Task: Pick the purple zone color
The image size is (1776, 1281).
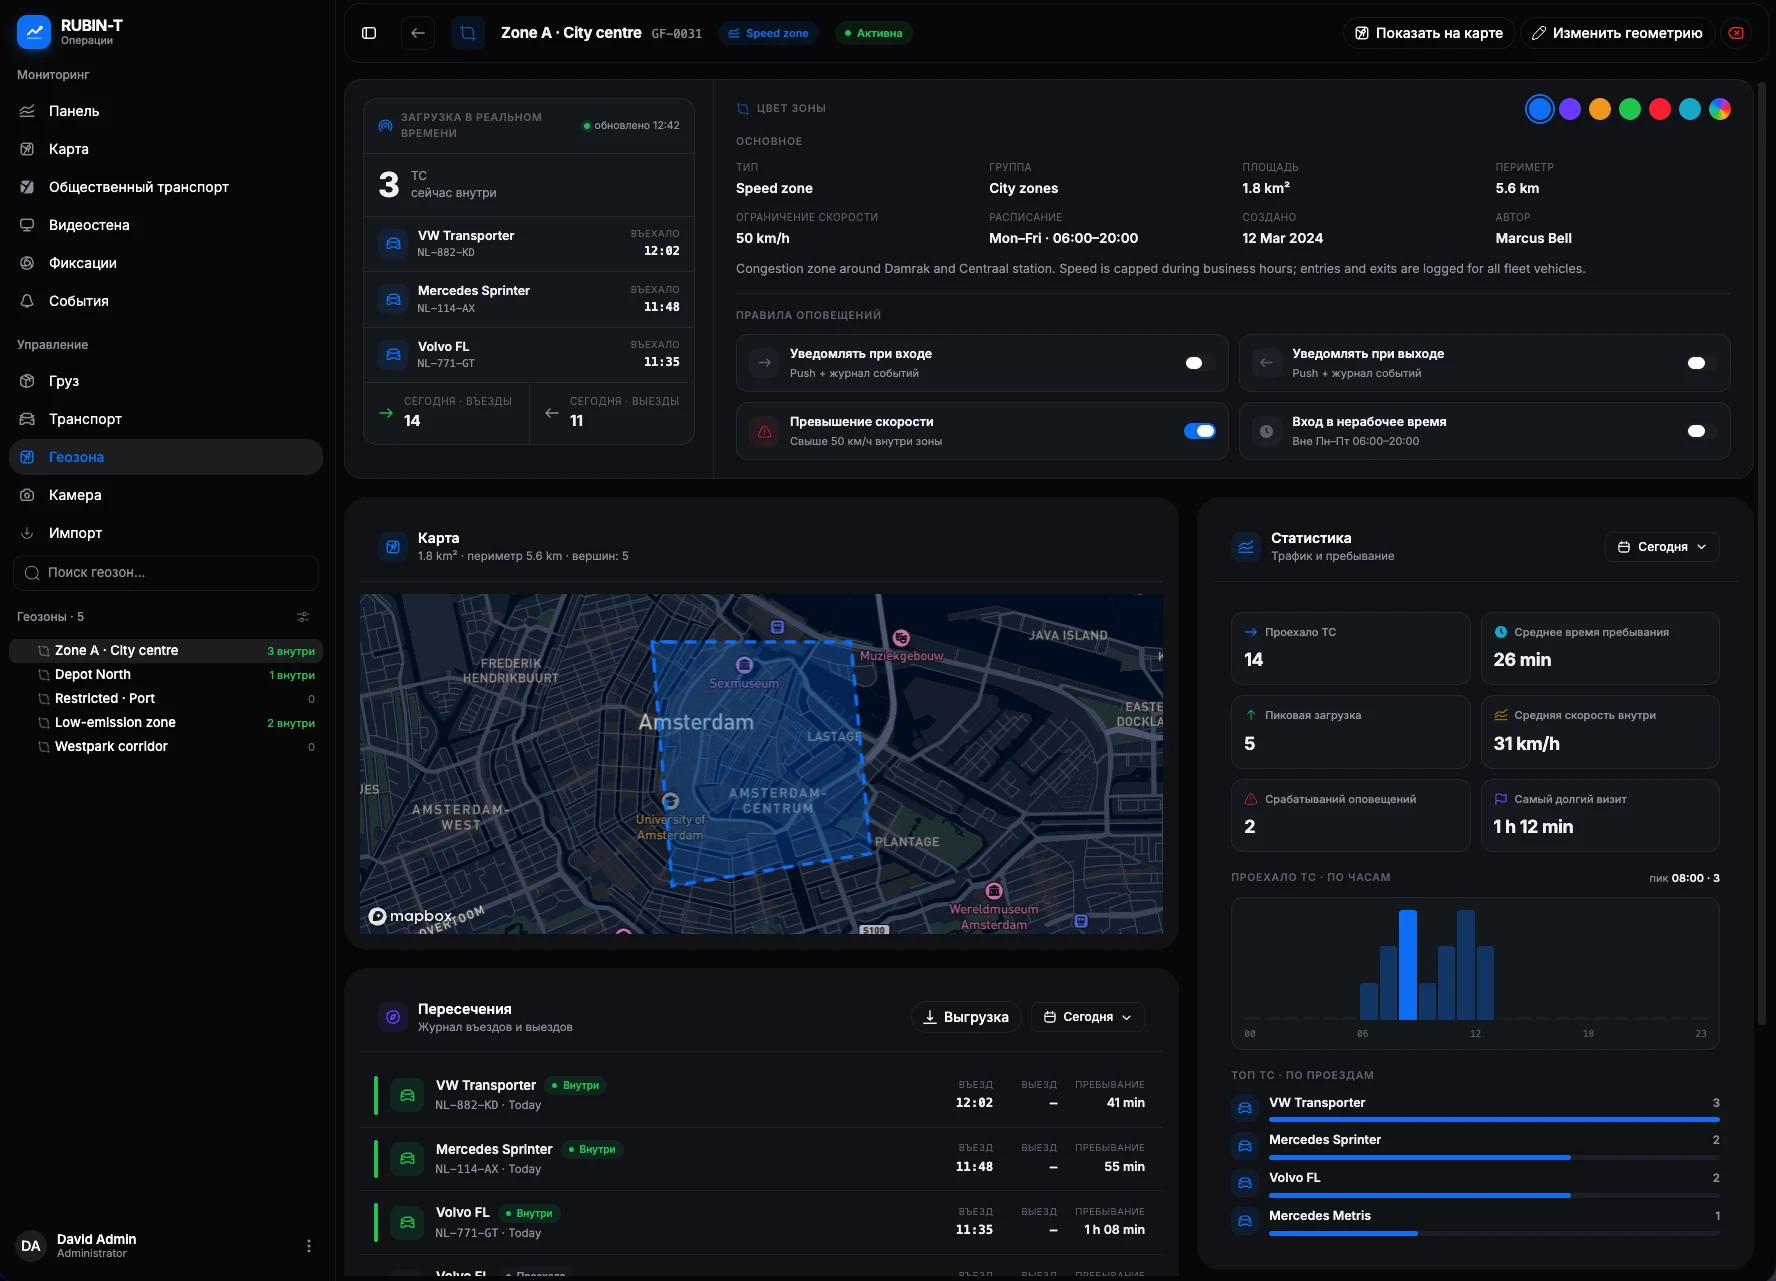Action: coord(1570,109)
